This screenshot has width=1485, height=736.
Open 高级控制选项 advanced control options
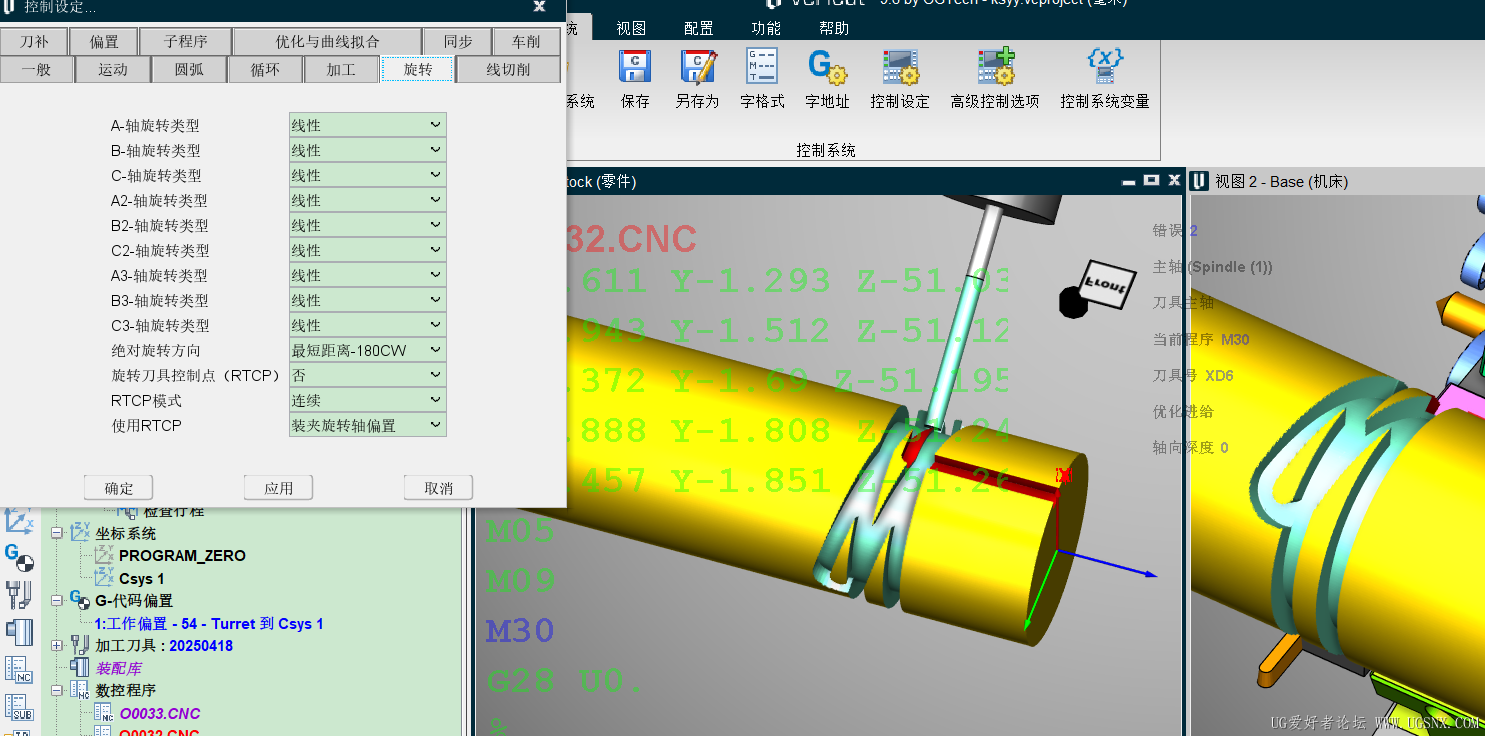995,67
